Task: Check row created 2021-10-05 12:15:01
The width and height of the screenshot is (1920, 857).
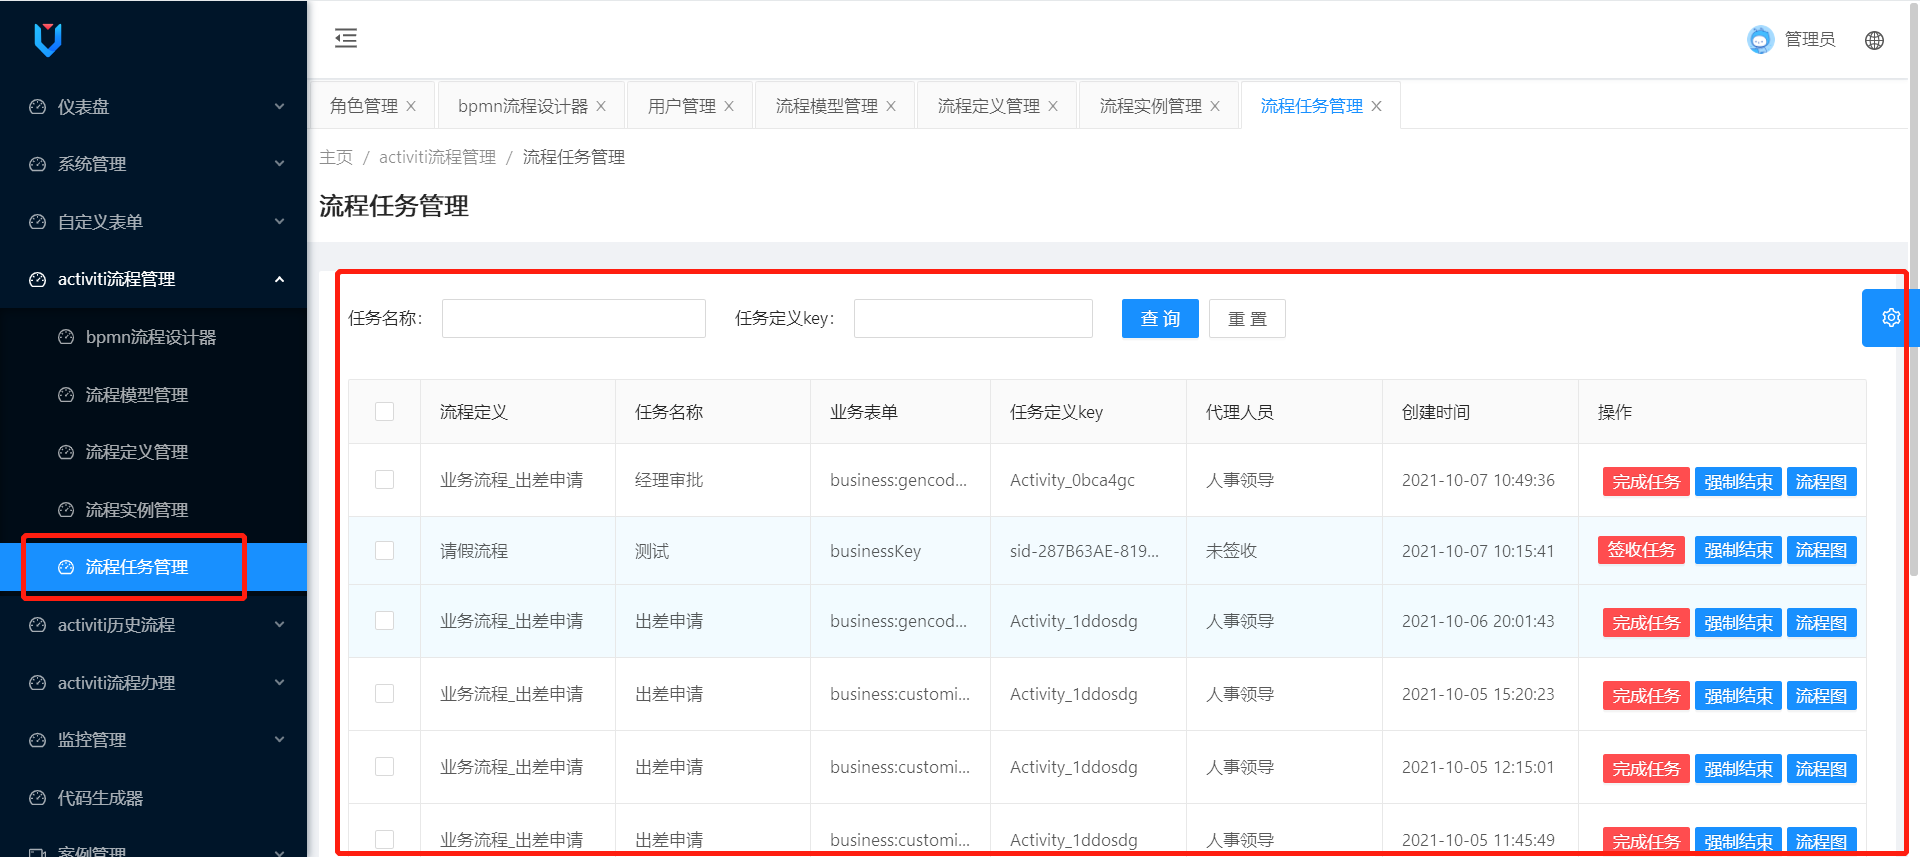Action: (x=384, y=767)
